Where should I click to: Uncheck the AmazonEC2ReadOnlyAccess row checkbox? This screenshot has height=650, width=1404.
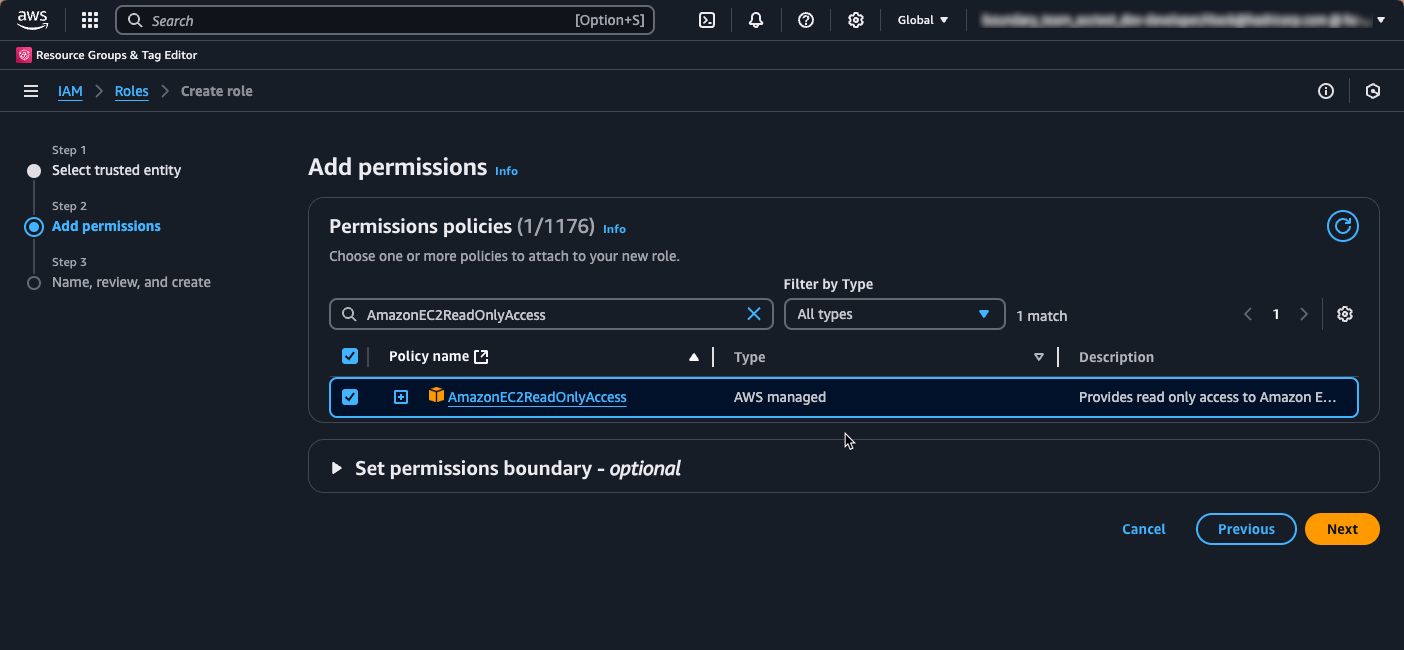click(350, 397)
